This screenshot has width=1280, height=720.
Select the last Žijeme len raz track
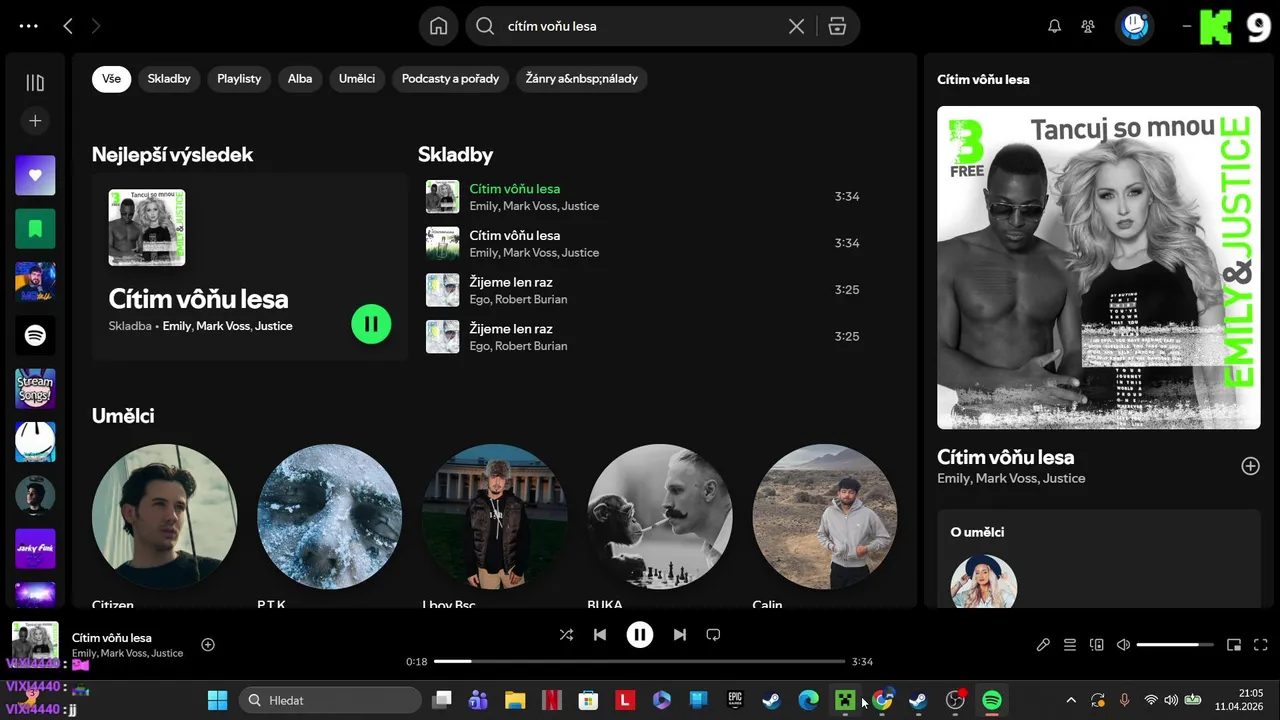[643, 337]
